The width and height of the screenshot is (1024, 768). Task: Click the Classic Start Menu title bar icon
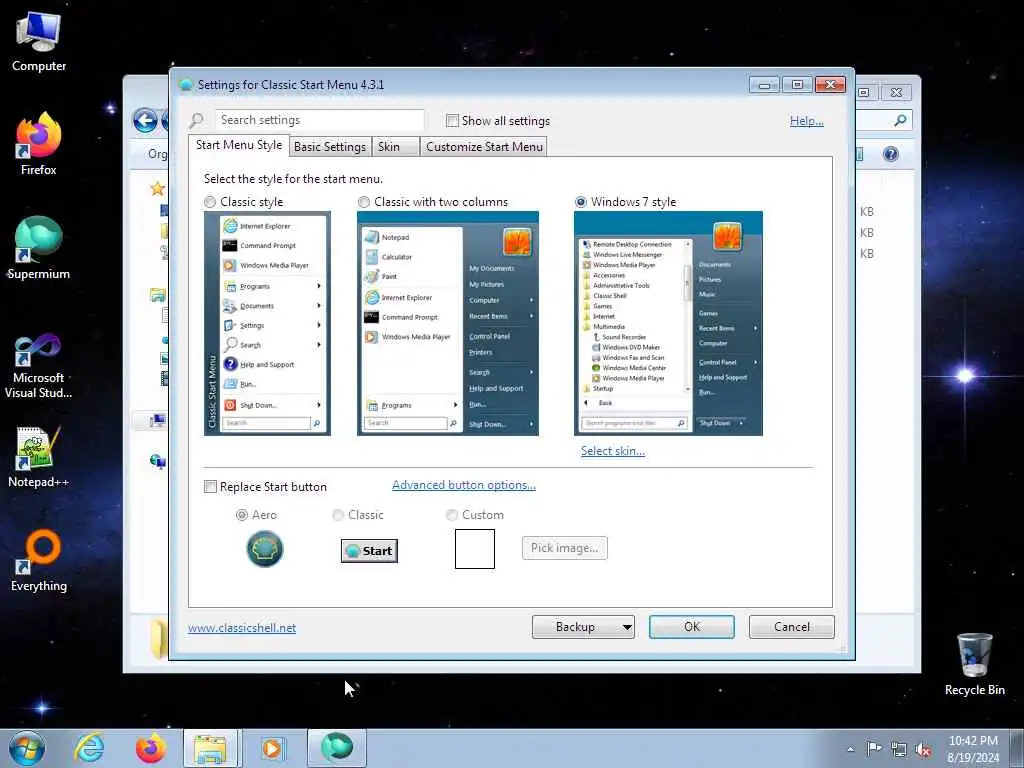(186, 85)
